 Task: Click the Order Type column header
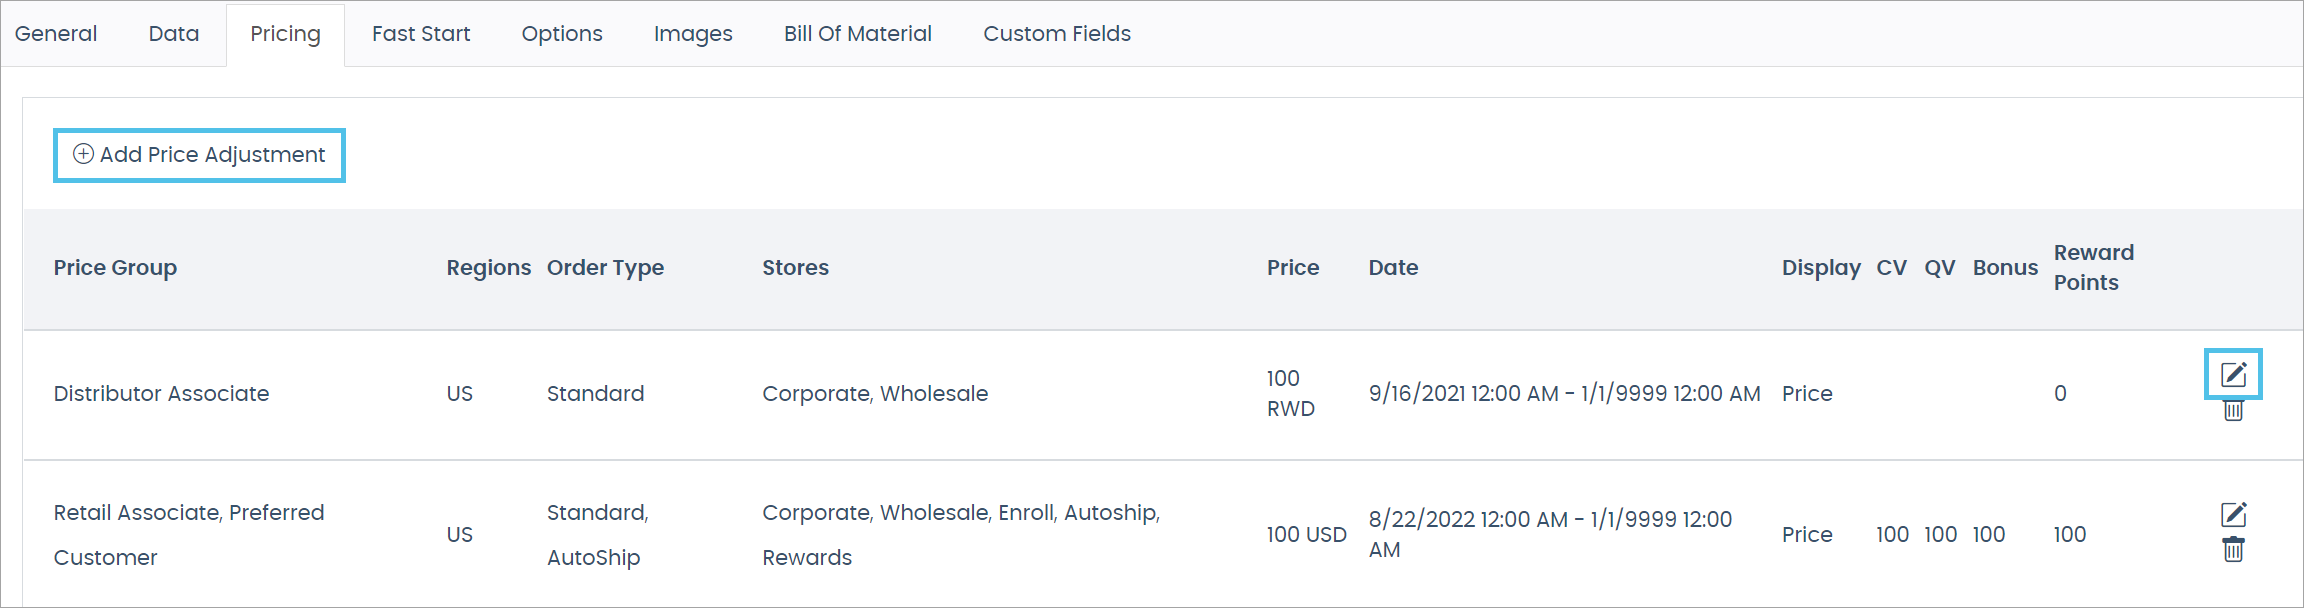click(605, 268)
